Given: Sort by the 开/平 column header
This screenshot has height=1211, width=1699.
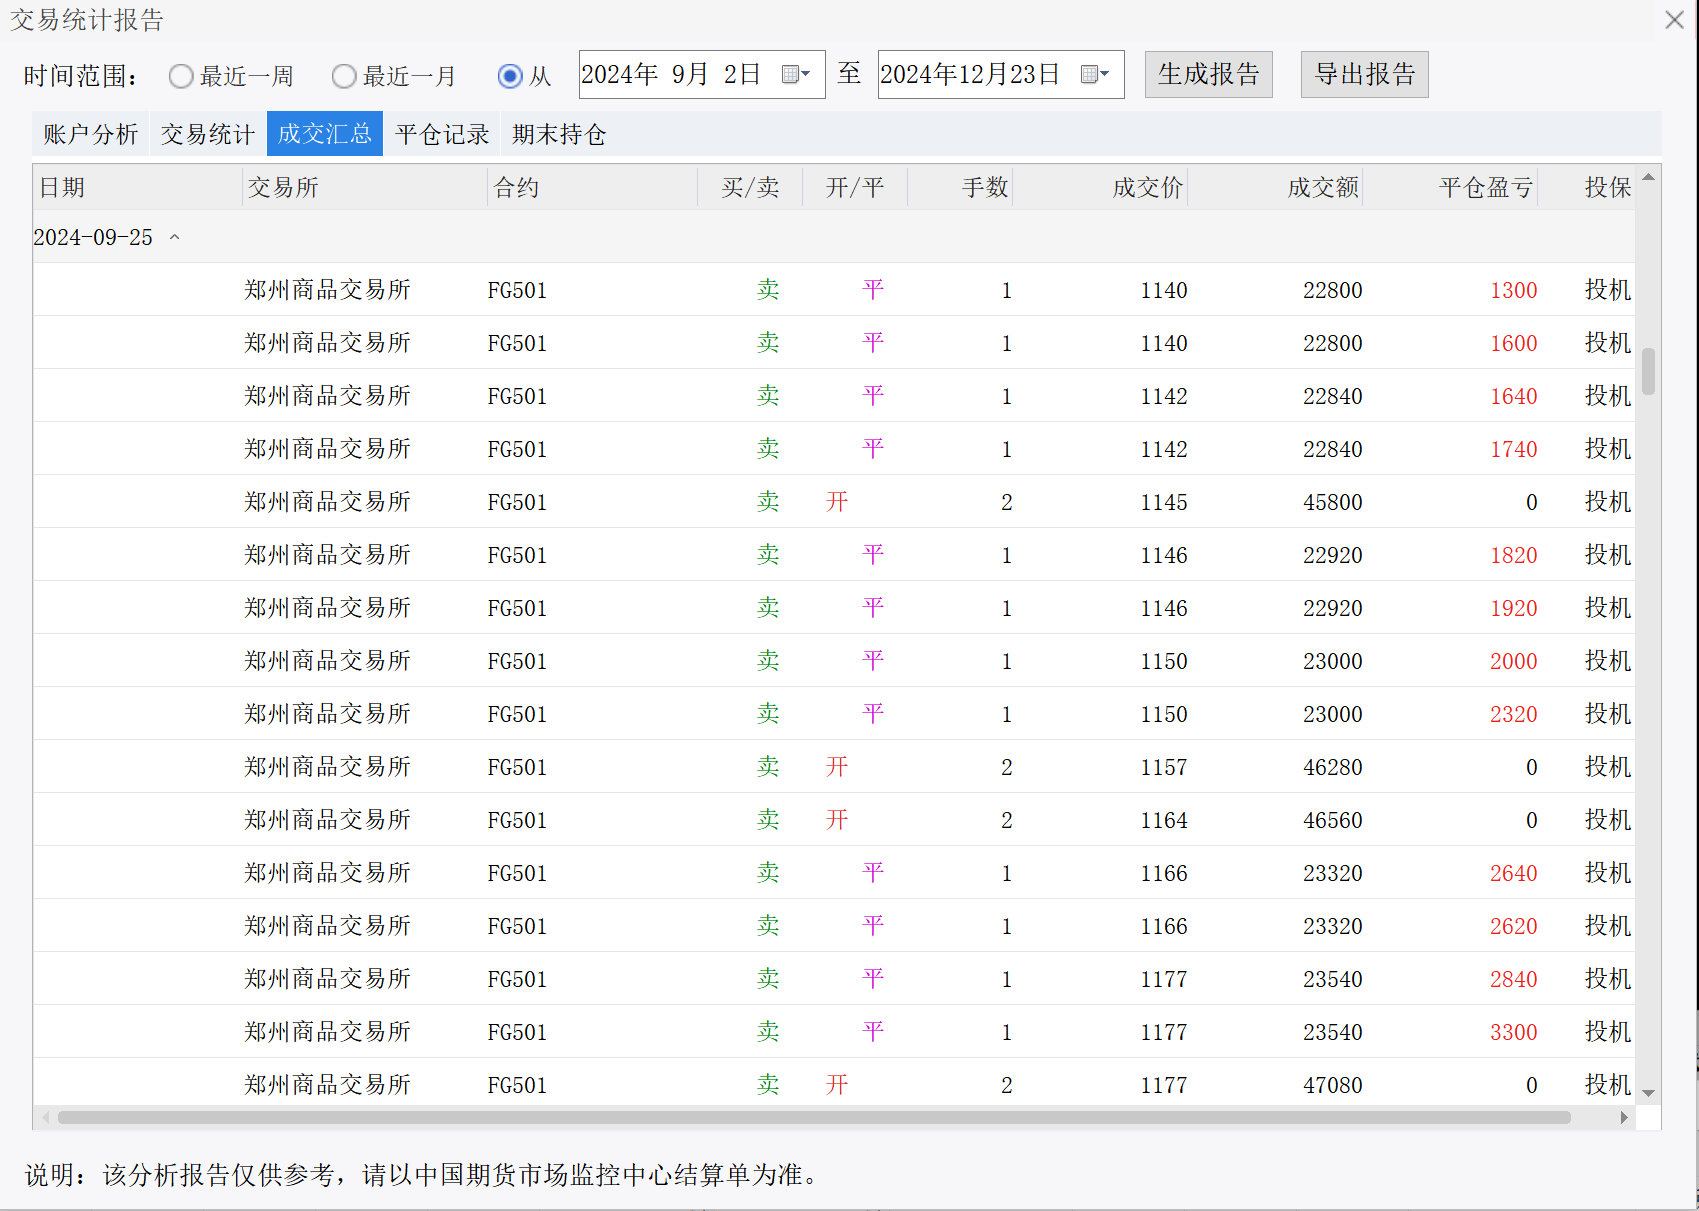Looking at the screenshot, I should tap(855, 187).
